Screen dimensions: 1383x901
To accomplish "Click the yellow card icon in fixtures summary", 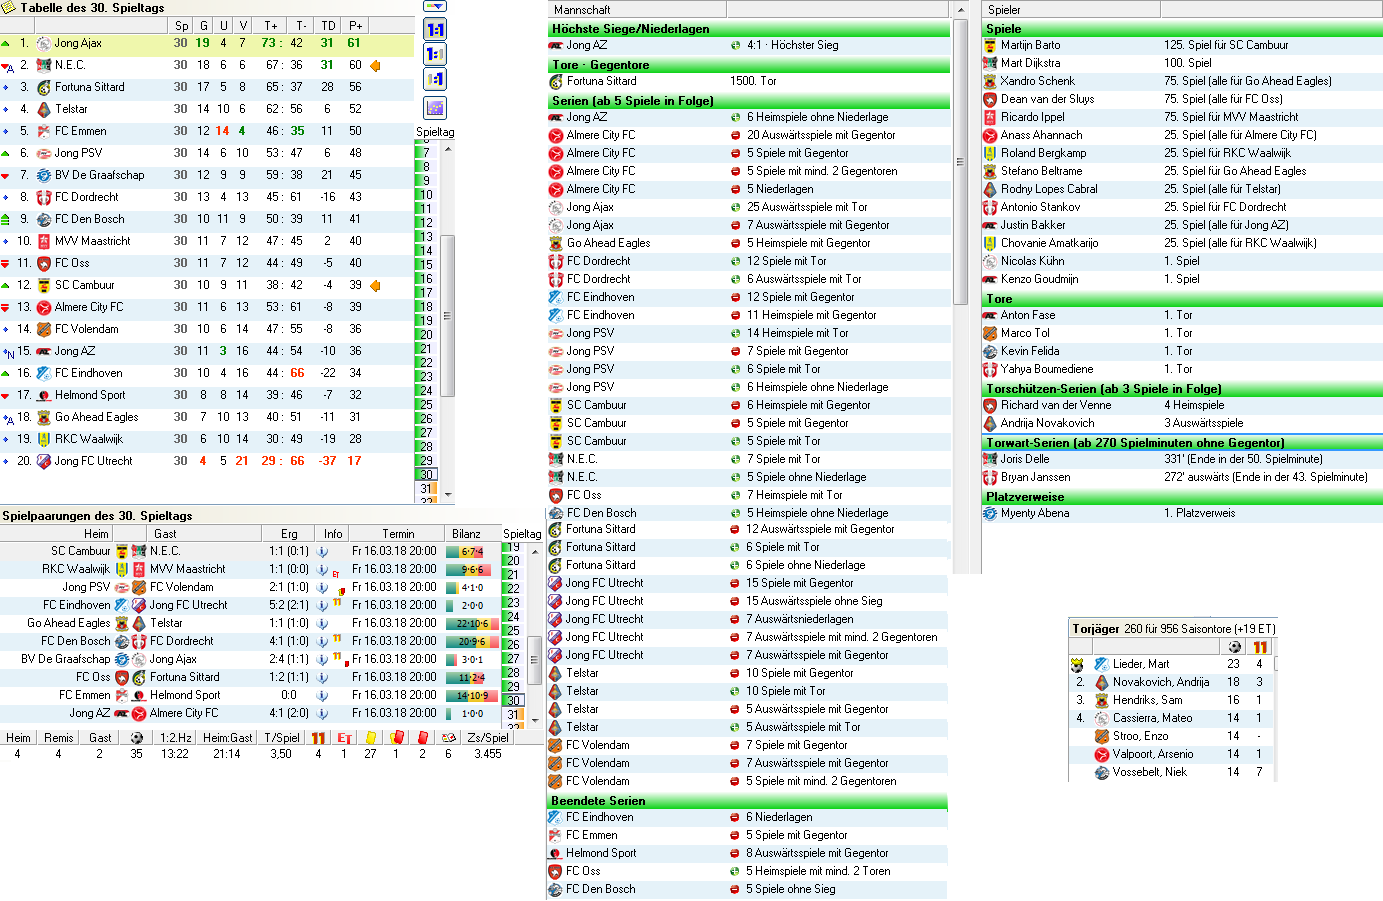I will coord(370,738).
